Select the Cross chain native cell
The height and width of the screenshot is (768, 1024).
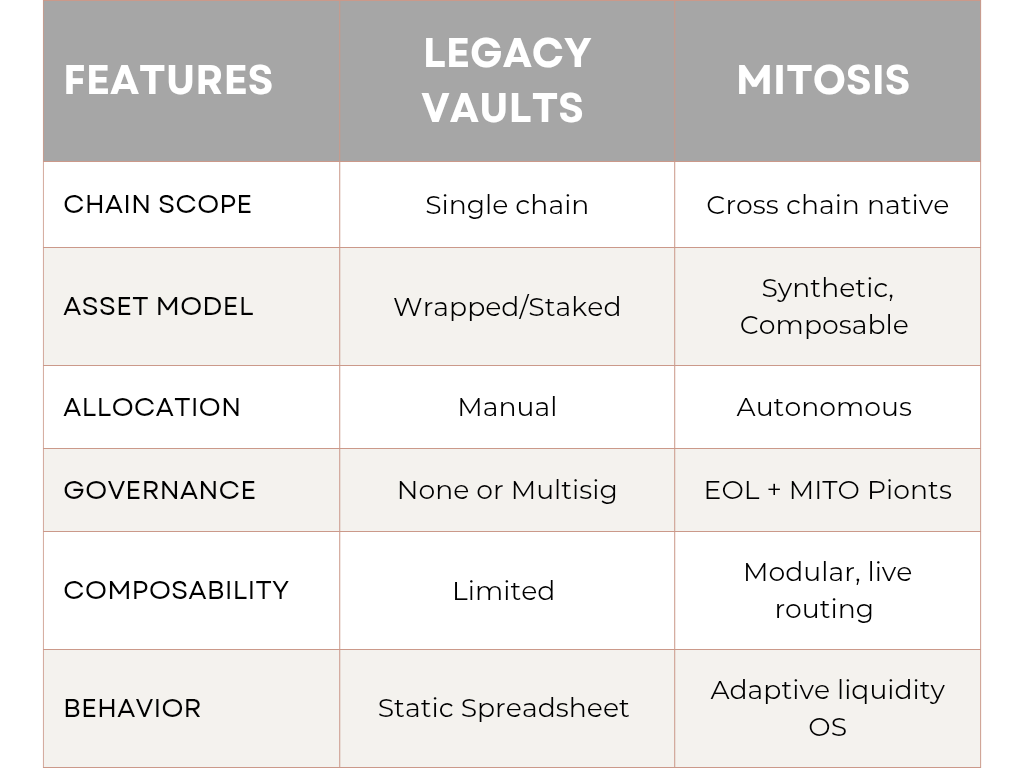[x=827, y=204]
